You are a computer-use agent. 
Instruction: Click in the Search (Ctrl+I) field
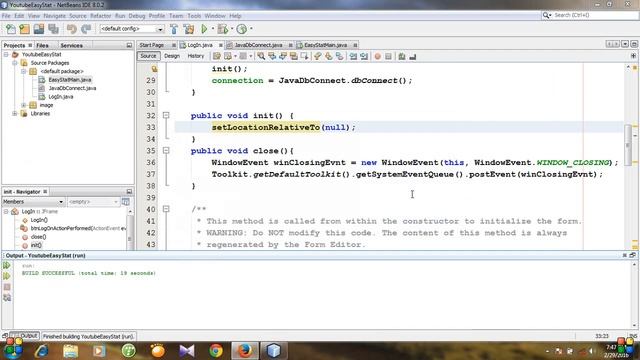pos(590,15)
